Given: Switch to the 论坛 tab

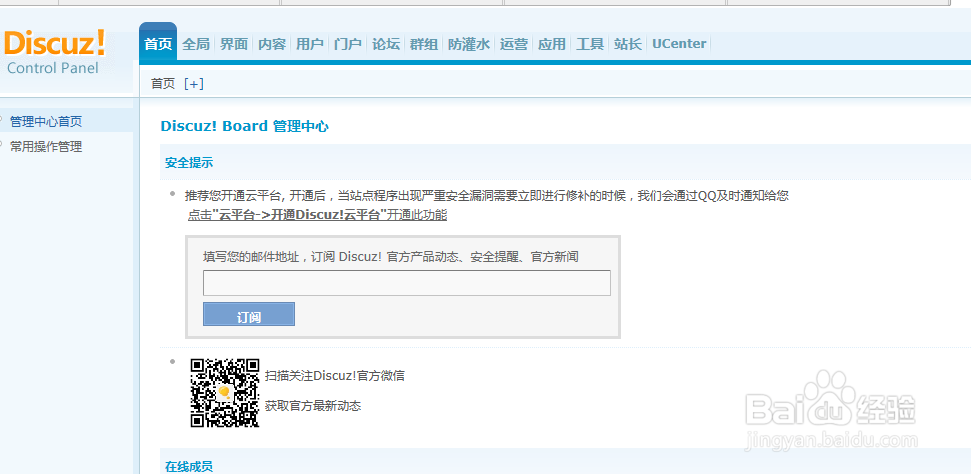Looking at the screenshot, I should (x=386, y=44).
